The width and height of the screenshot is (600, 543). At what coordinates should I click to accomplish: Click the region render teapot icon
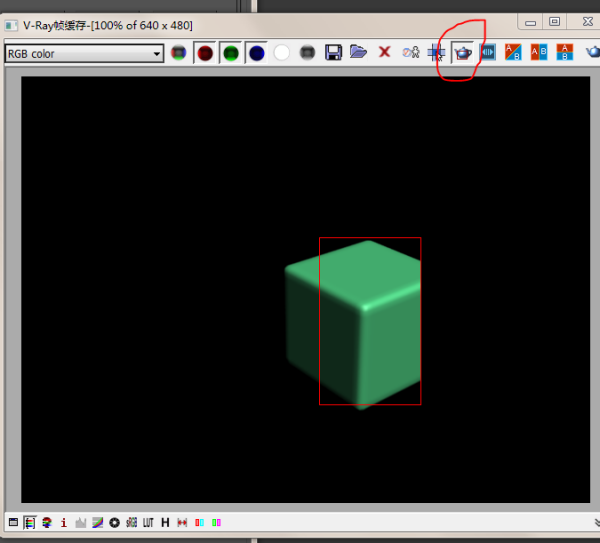tap(463, 52)
